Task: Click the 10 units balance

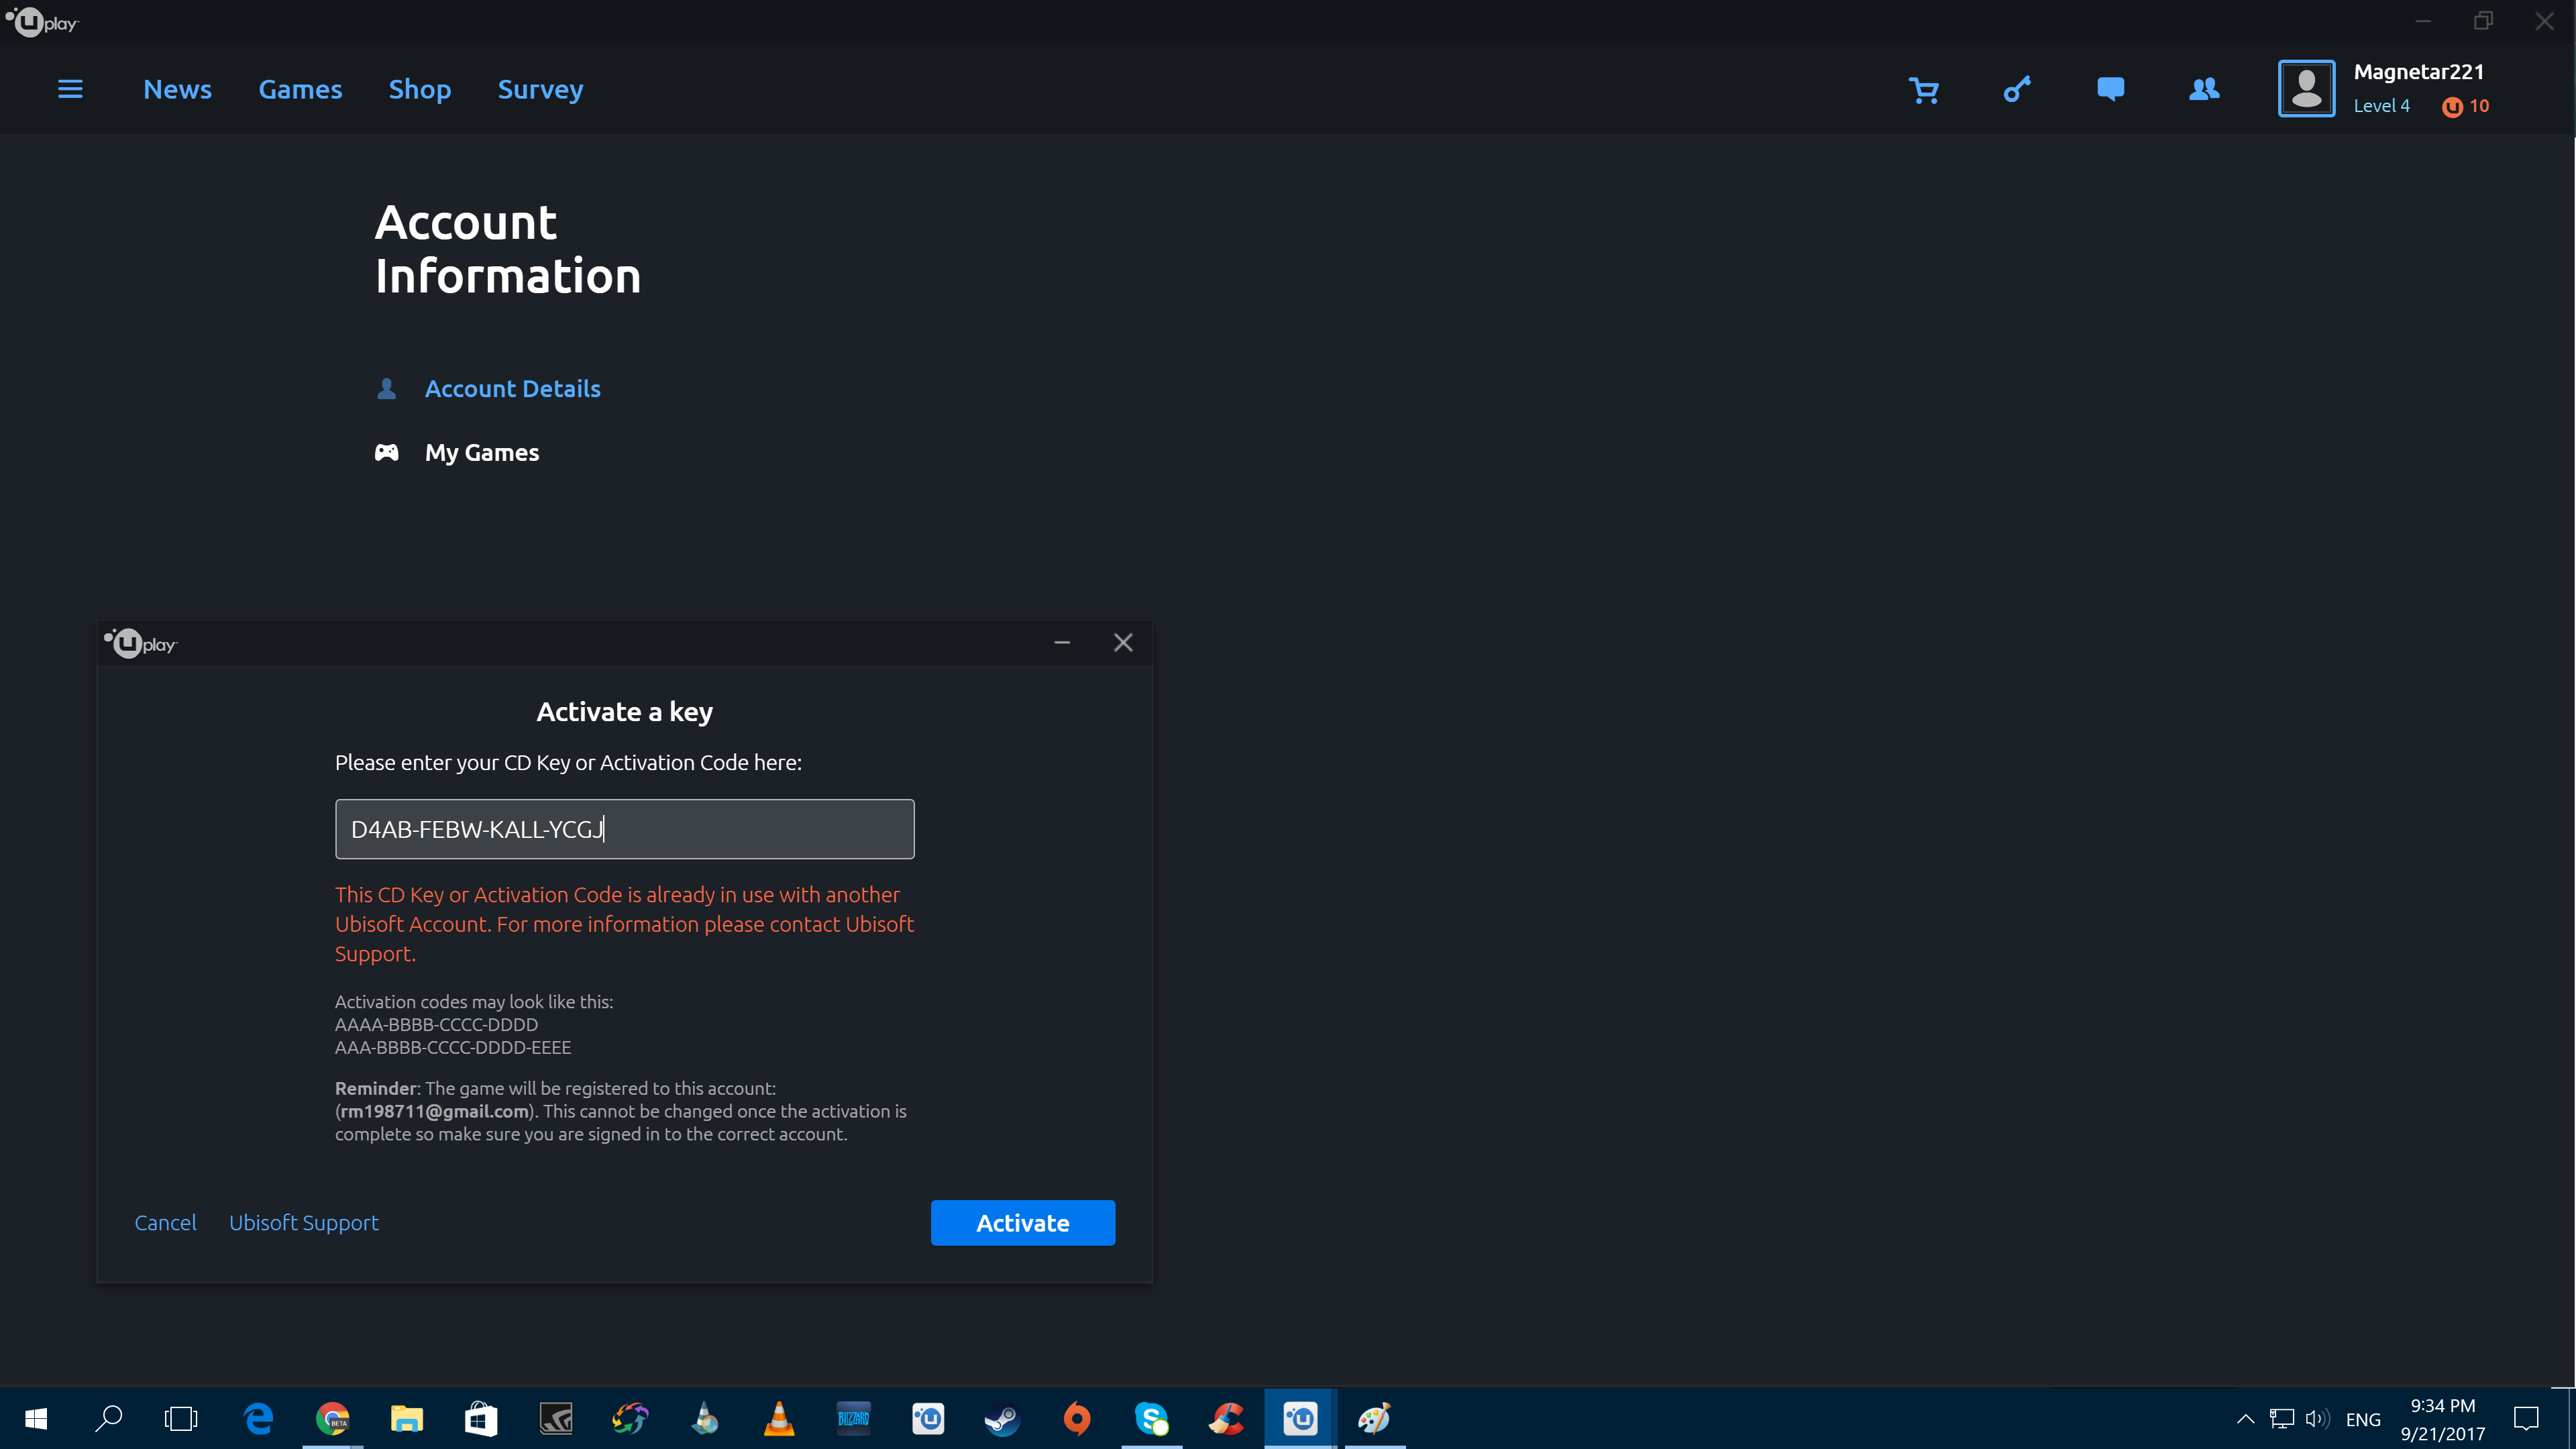Action: click(x=2479, y=106)
